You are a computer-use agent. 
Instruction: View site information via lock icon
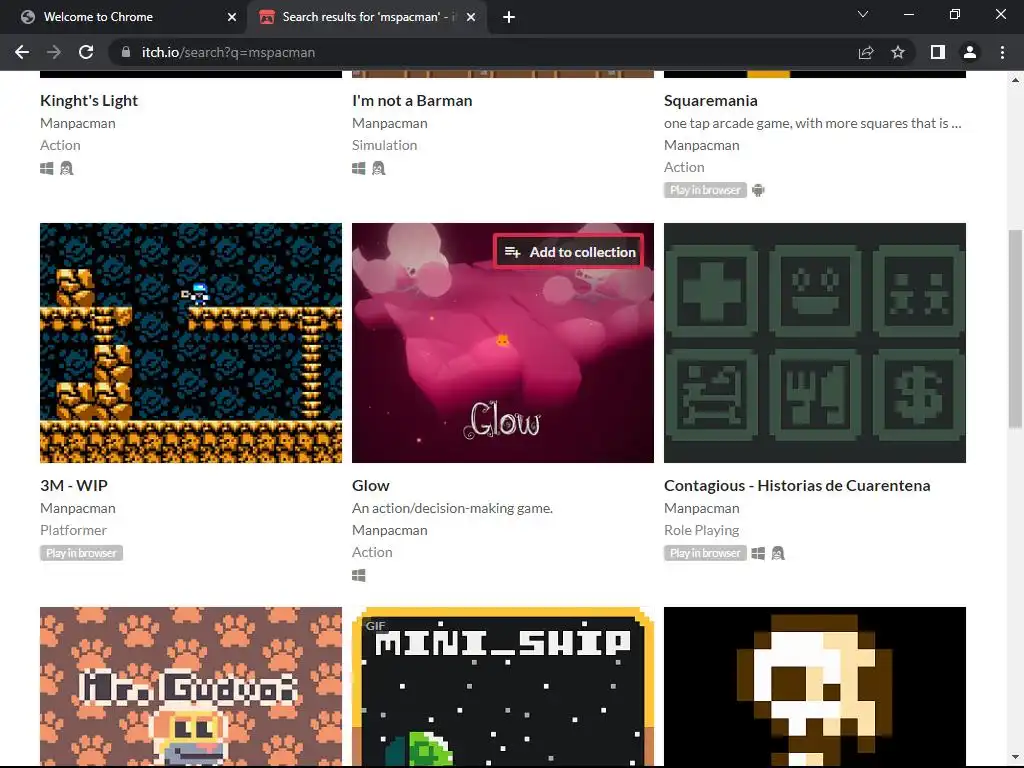(x=126, y=52)
